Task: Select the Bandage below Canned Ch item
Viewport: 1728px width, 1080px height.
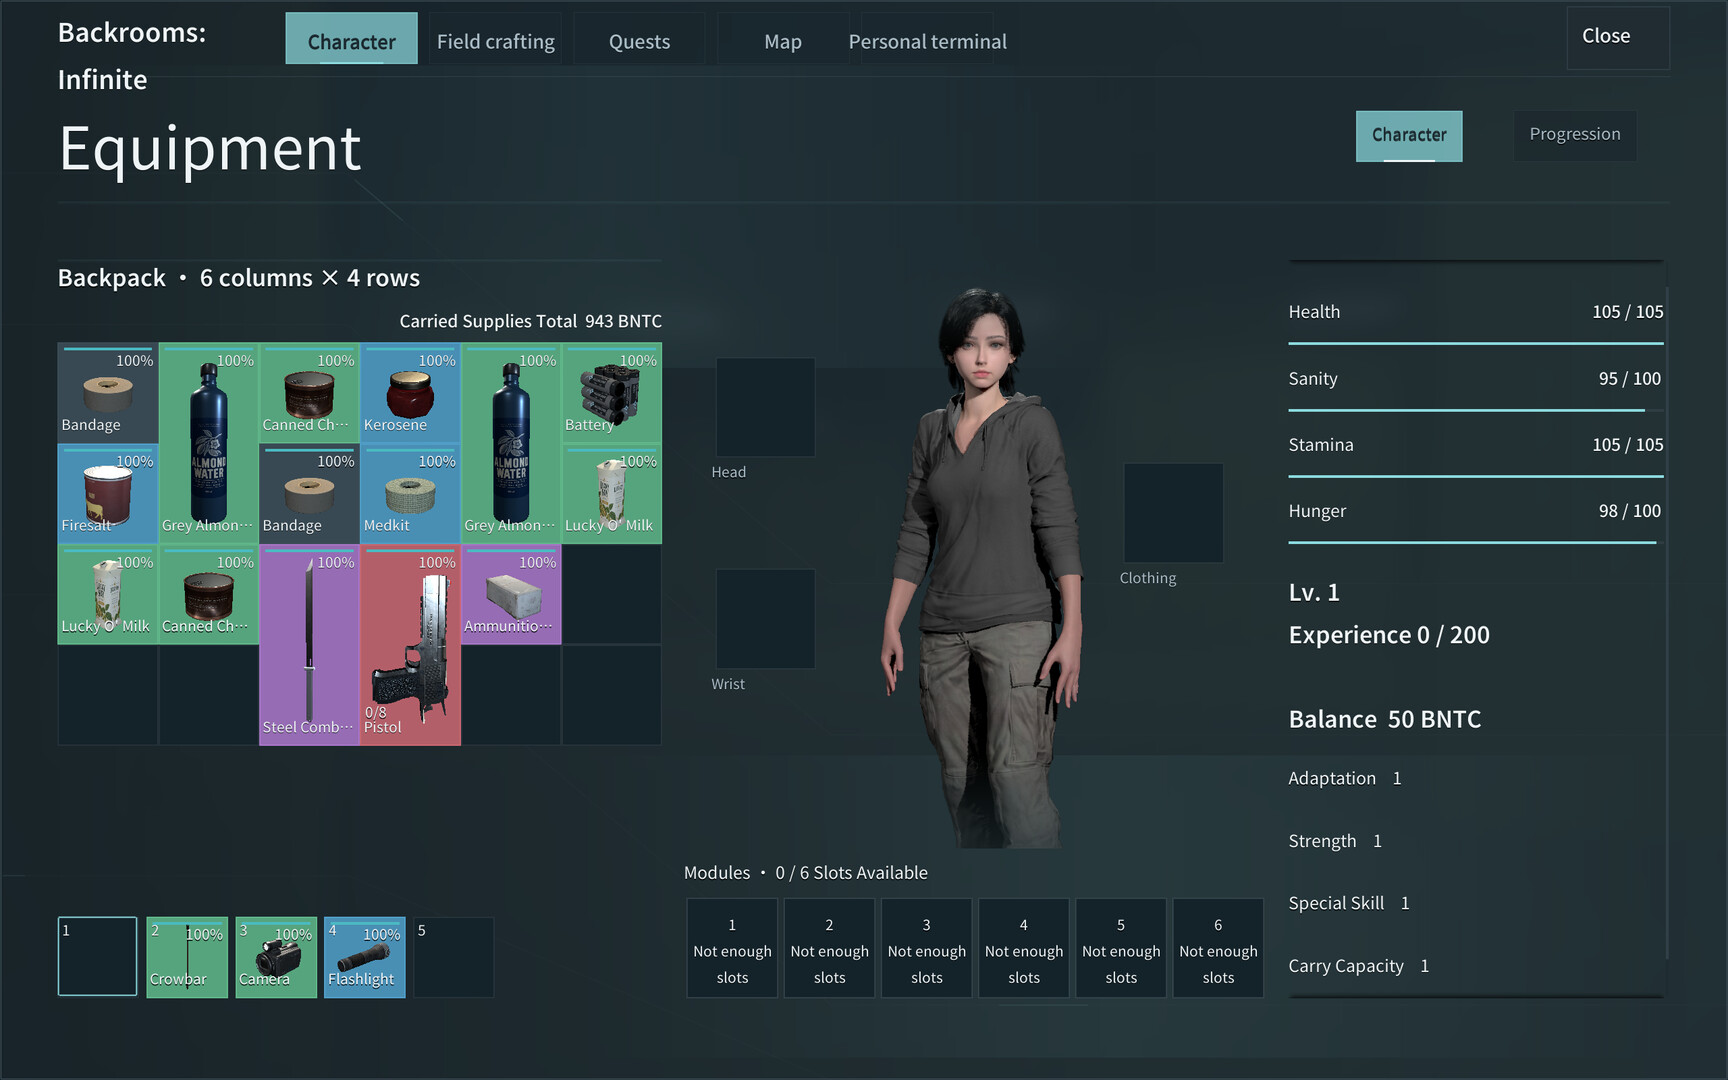Action: (x=309, y=494)
